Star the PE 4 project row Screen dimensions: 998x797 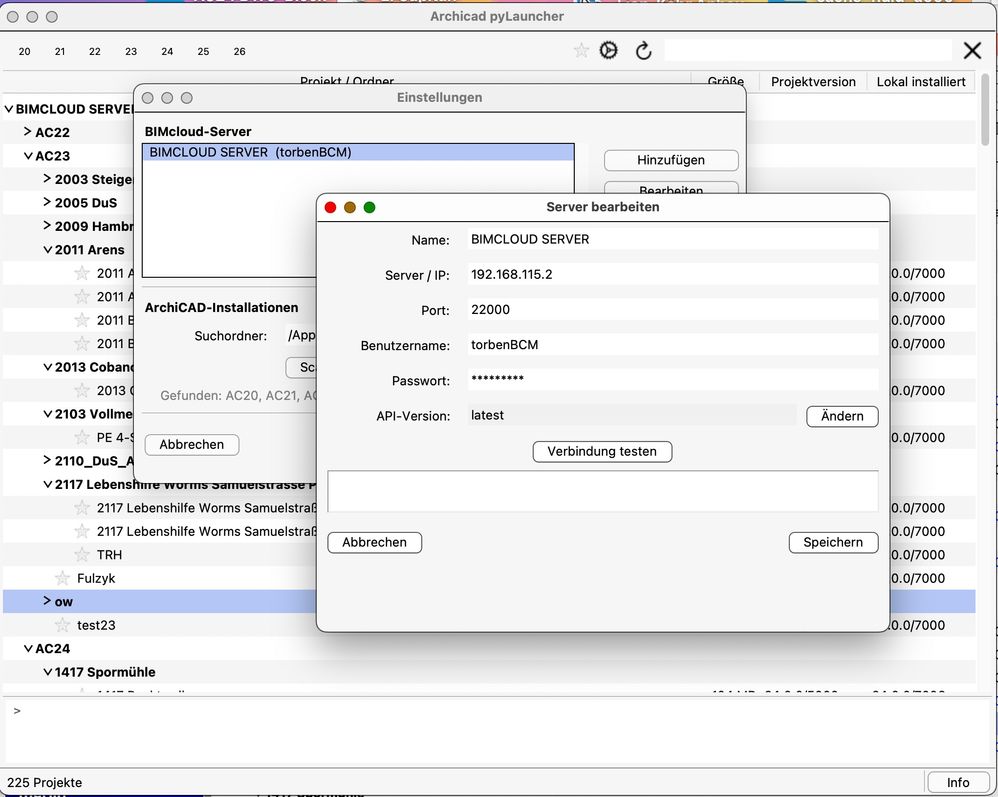point(81,437)
